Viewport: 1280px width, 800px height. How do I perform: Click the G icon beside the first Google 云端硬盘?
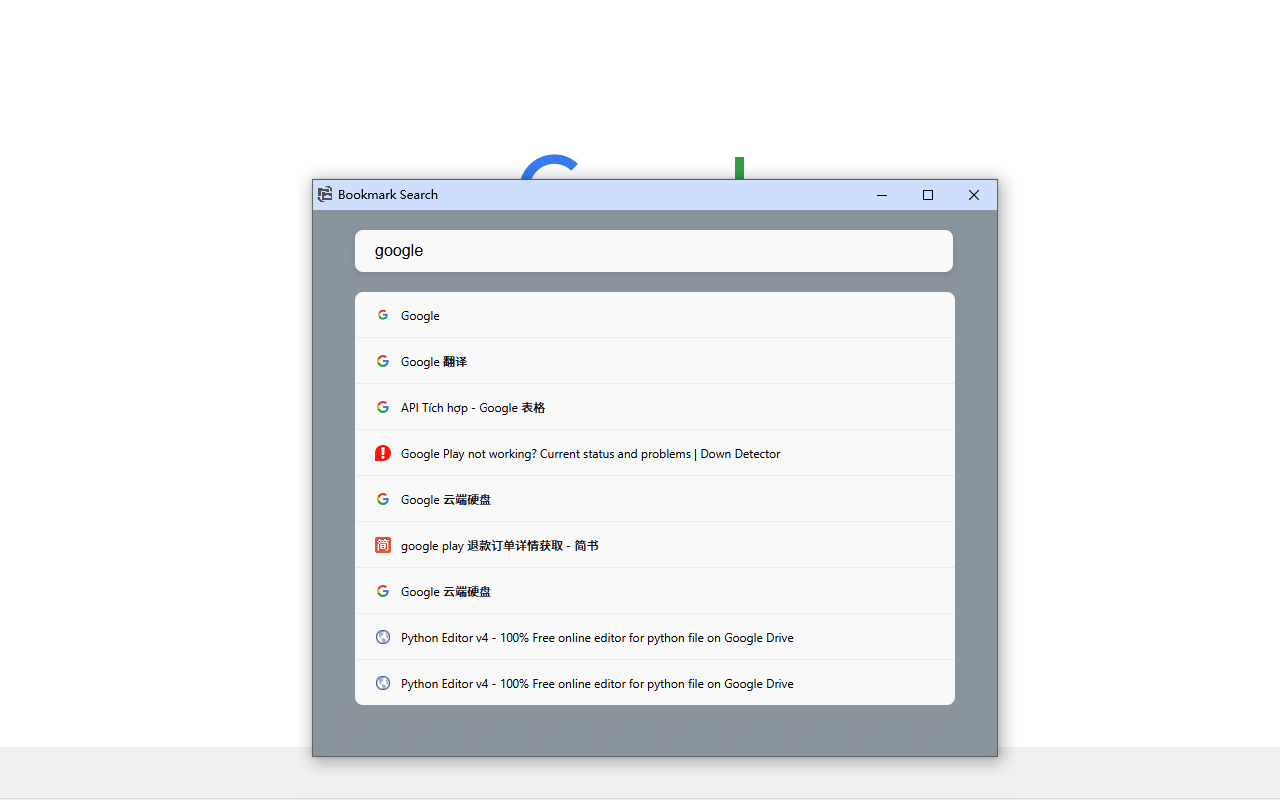pos(383,499)
